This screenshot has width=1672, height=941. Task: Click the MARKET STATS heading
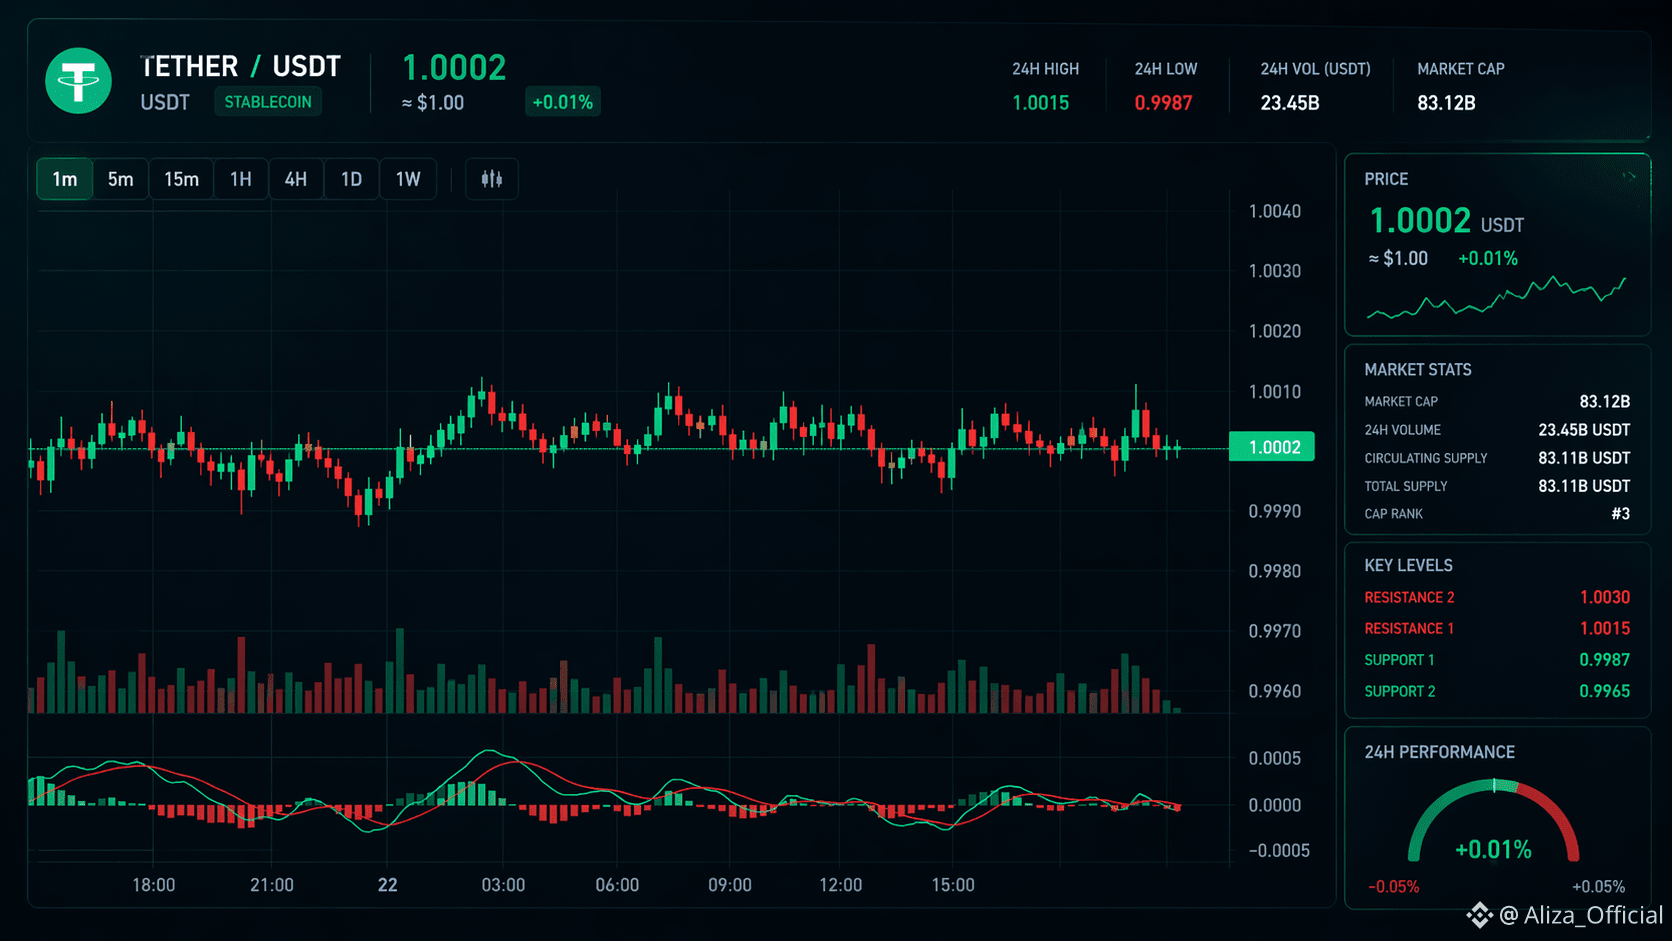1418,370
